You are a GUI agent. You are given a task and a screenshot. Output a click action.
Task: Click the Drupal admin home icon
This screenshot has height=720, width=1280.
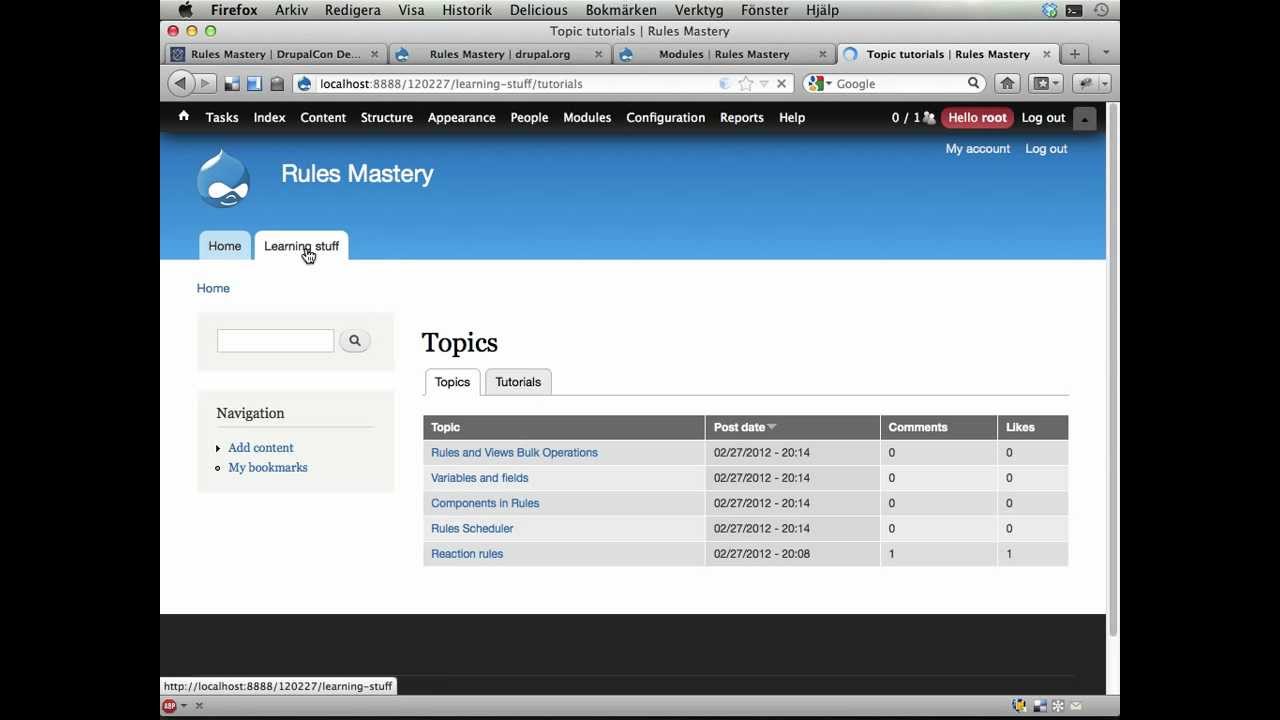tap(184, 117)
